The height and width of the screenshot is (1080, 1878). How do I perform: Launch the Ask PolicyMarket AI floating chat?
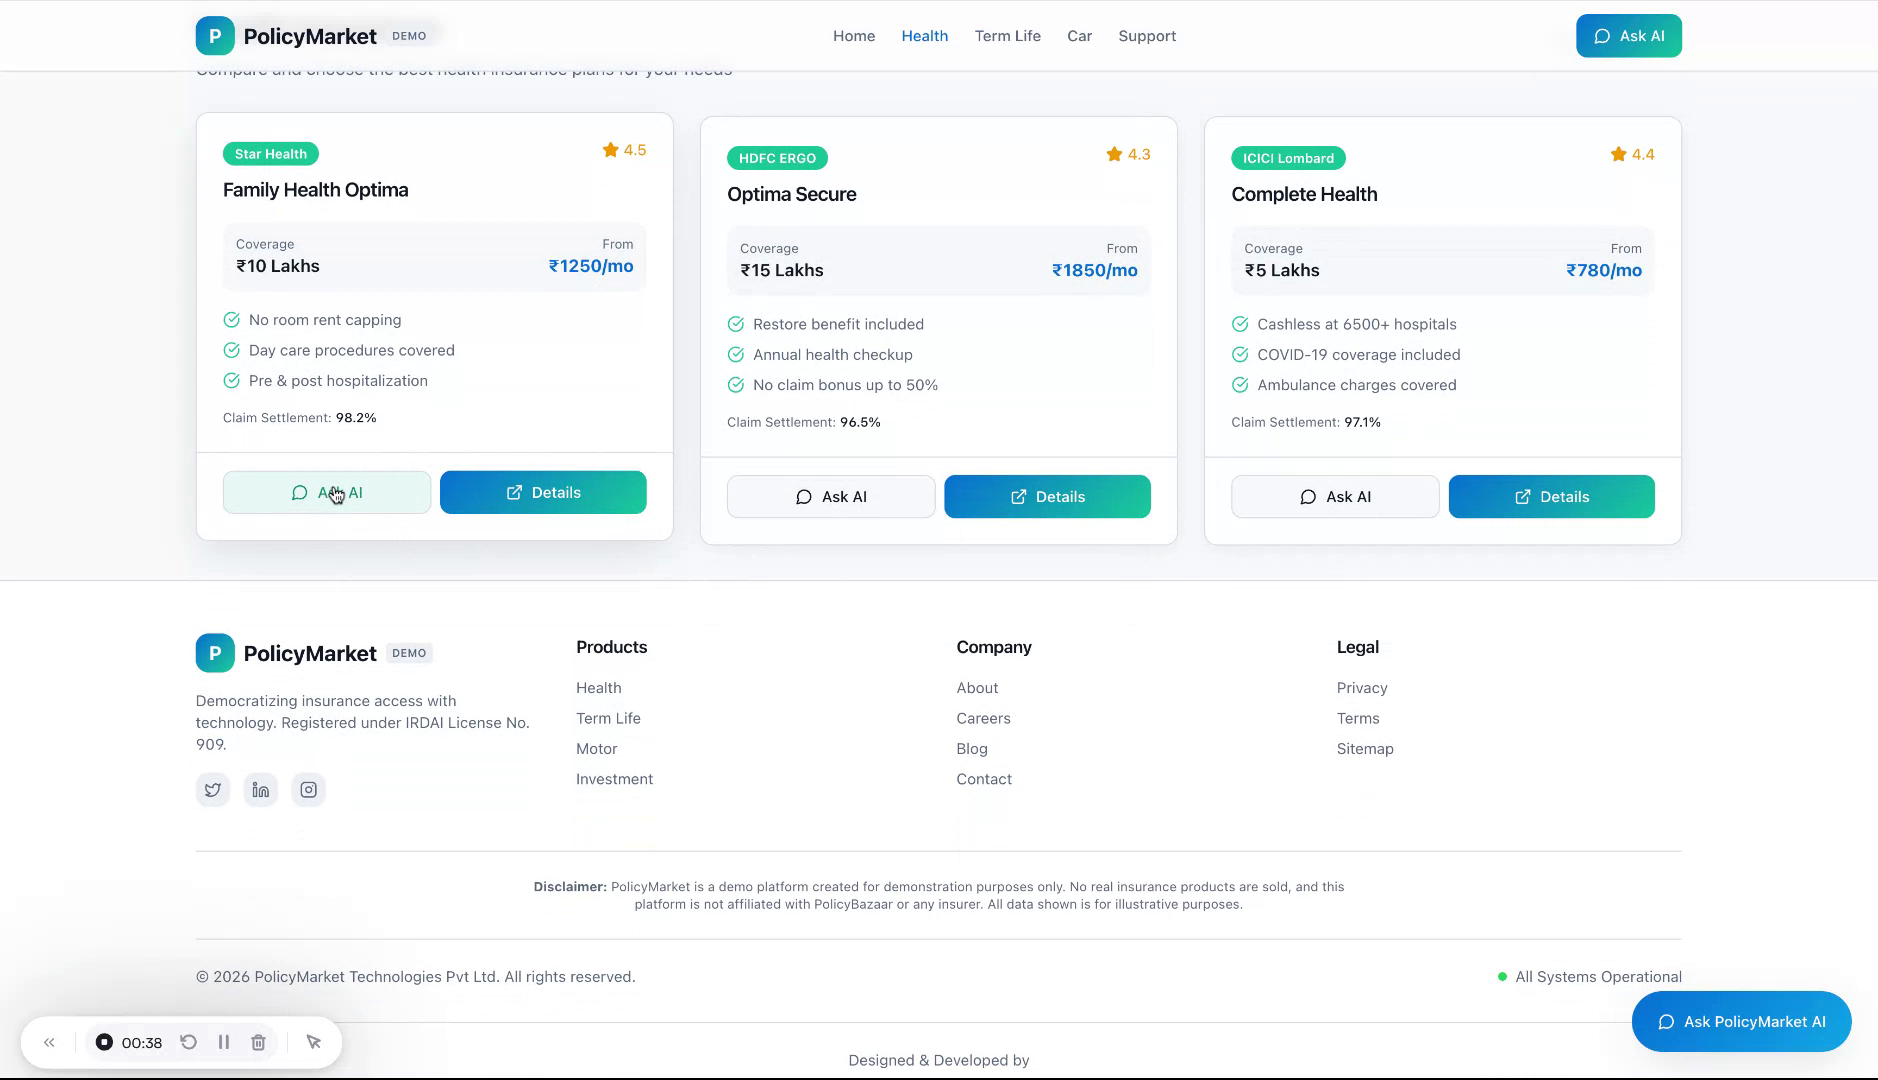[1741, 1021]
